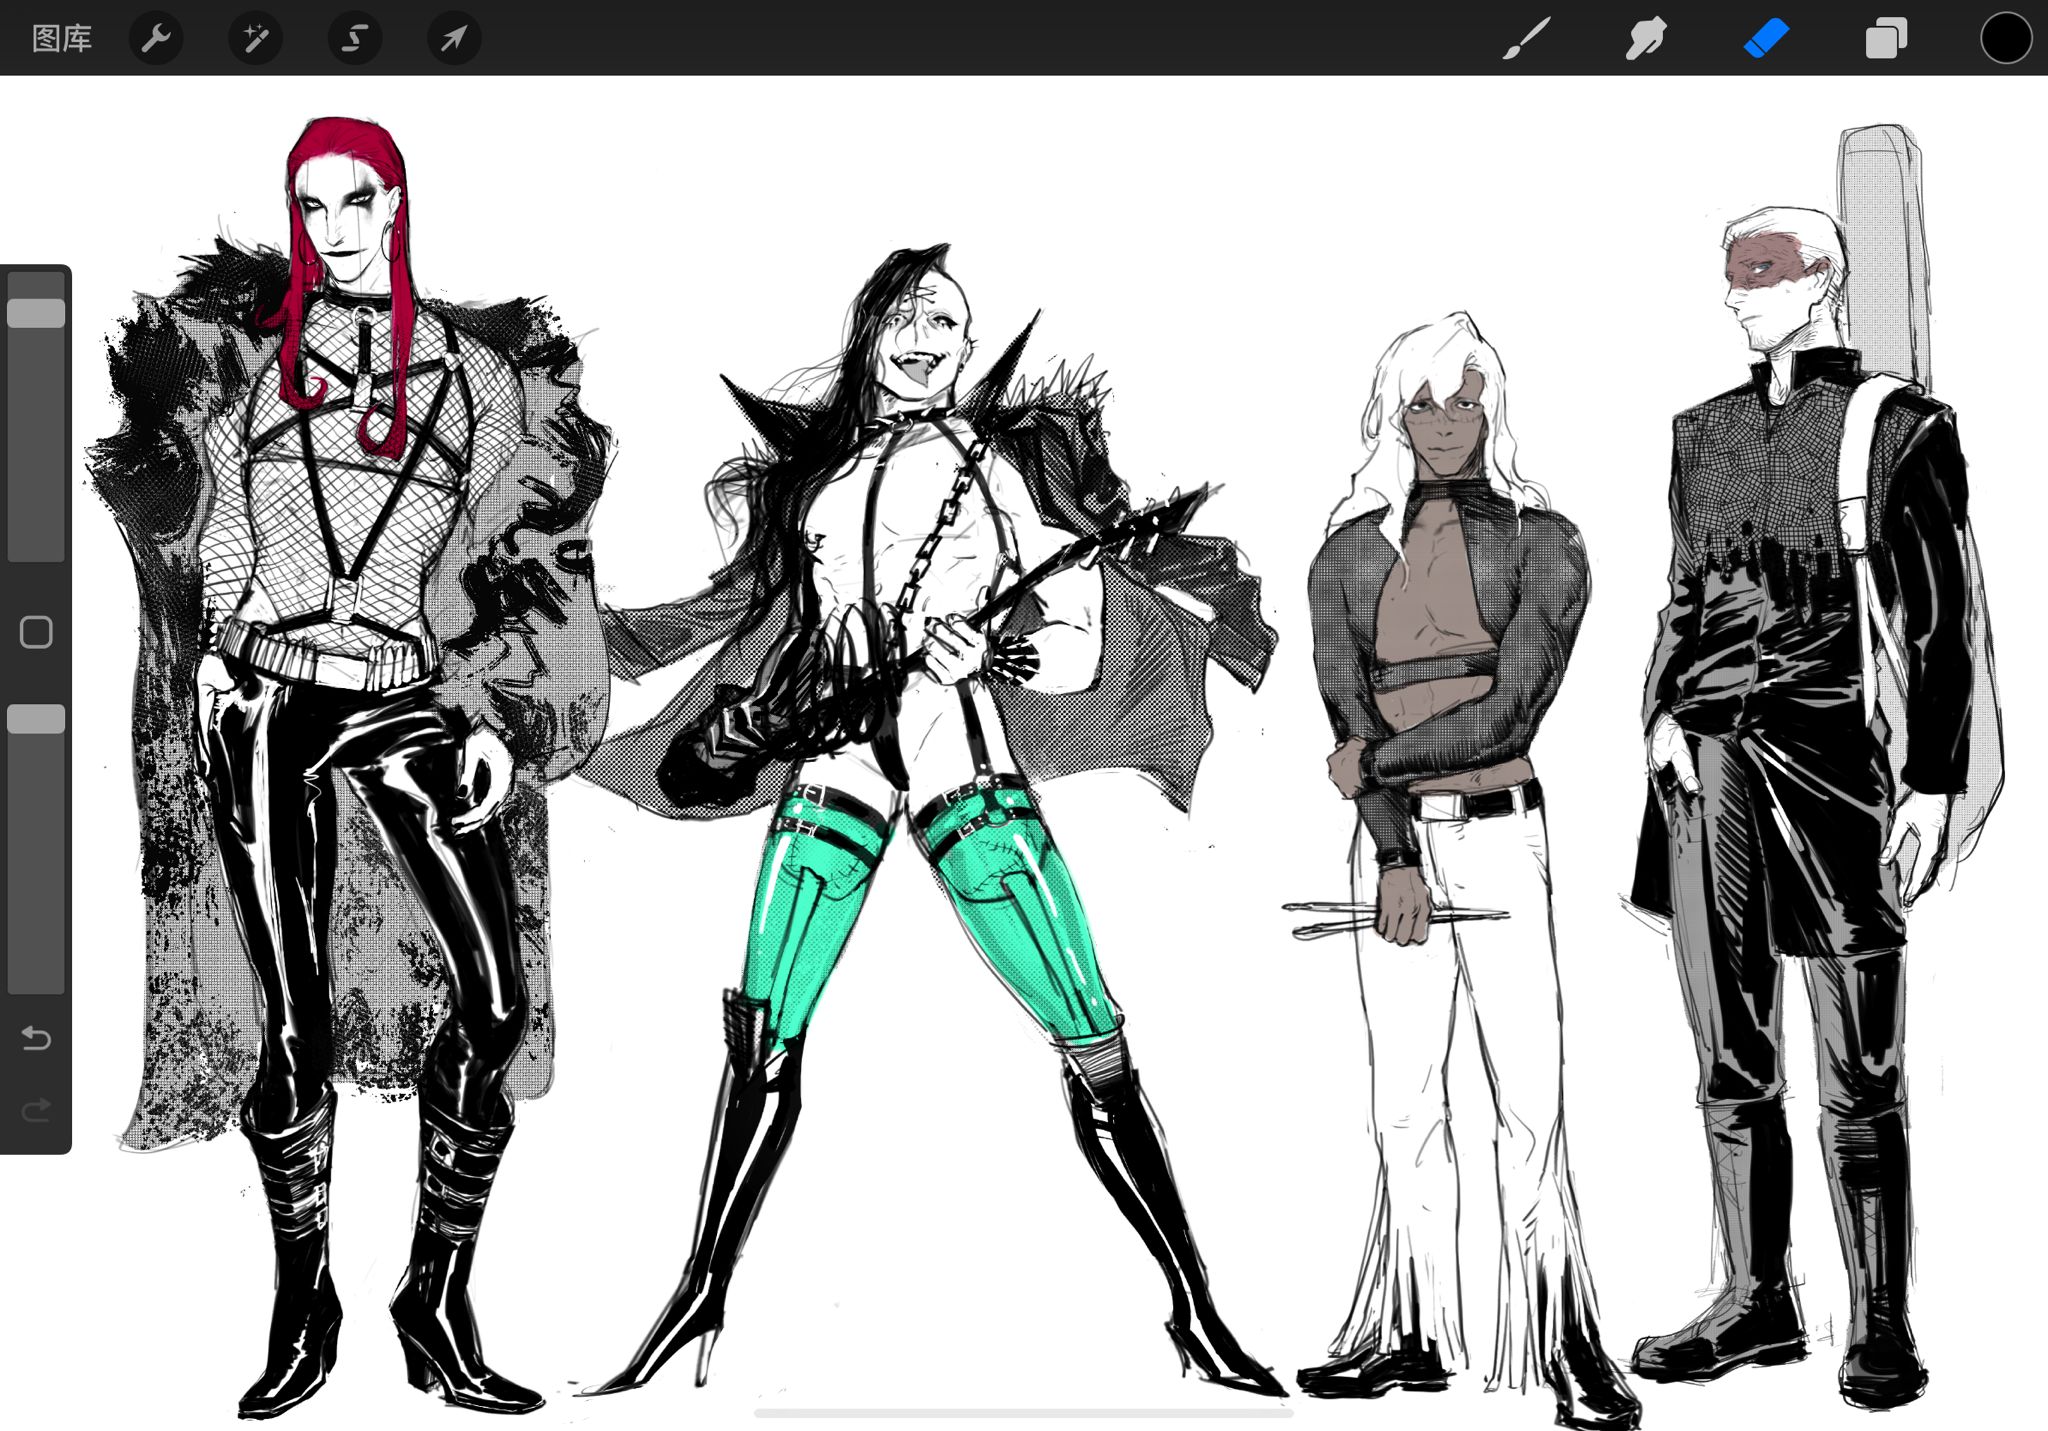Activate the Transform arrow tool
The height and width of the screenshot is (1431, 2048).
(454, 39)
